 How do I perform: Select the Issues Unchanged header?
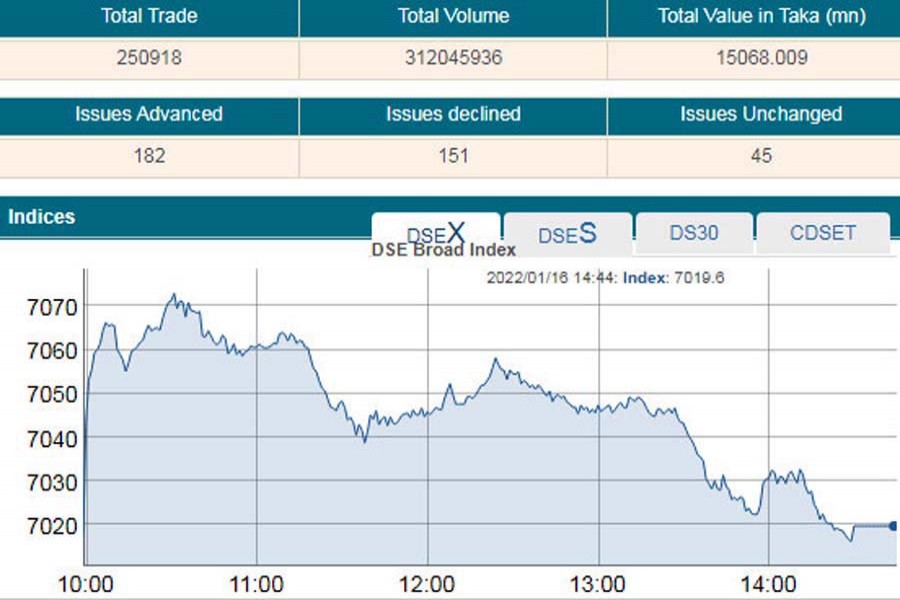(761, 114)
